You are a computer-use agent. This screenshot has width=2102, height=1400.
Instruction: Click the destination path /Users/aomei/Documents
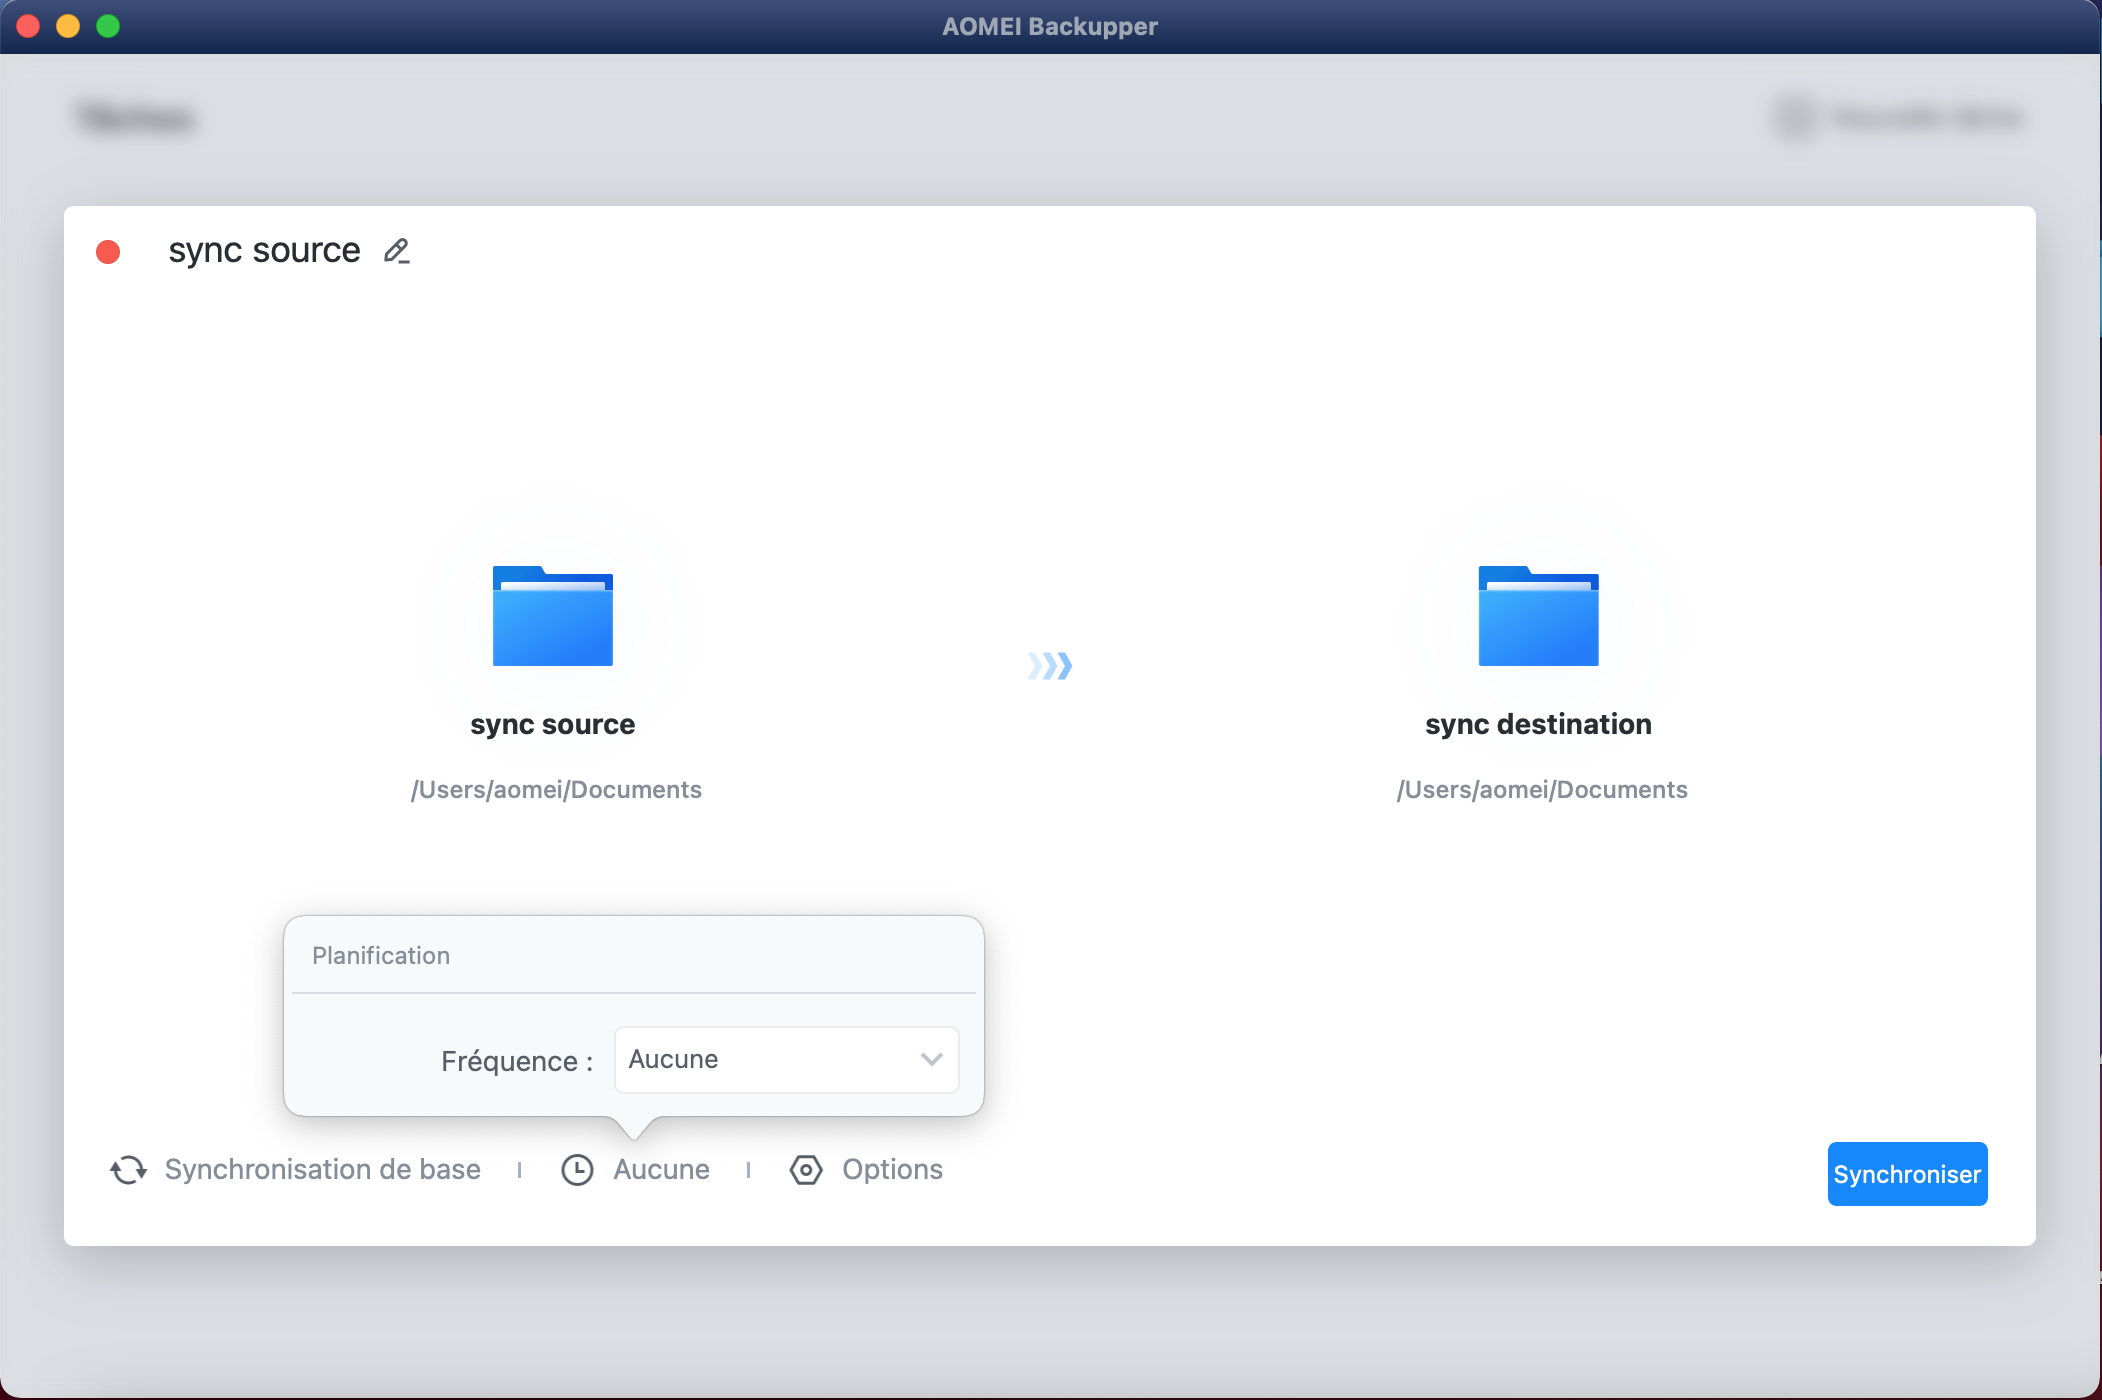(x=1542, y=790)
